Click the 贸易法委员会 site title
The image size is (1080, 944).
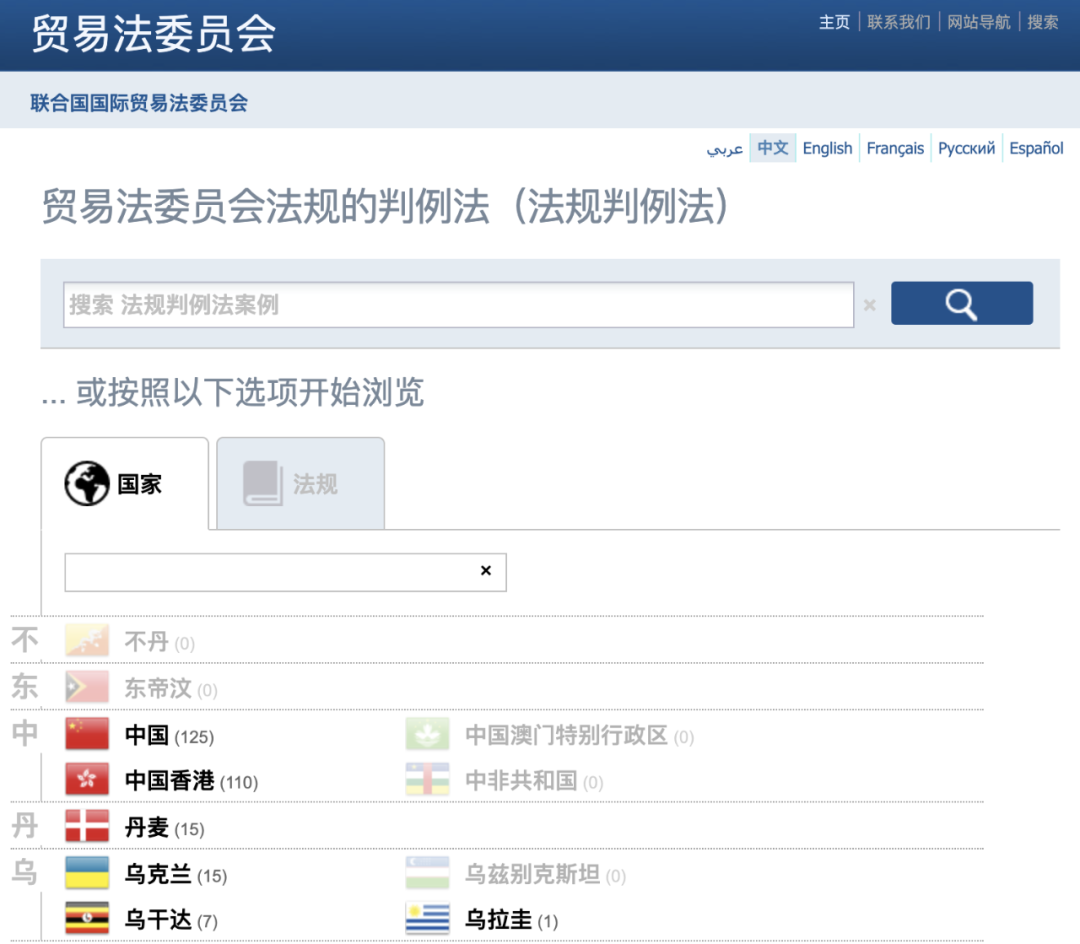click(154, 33)
